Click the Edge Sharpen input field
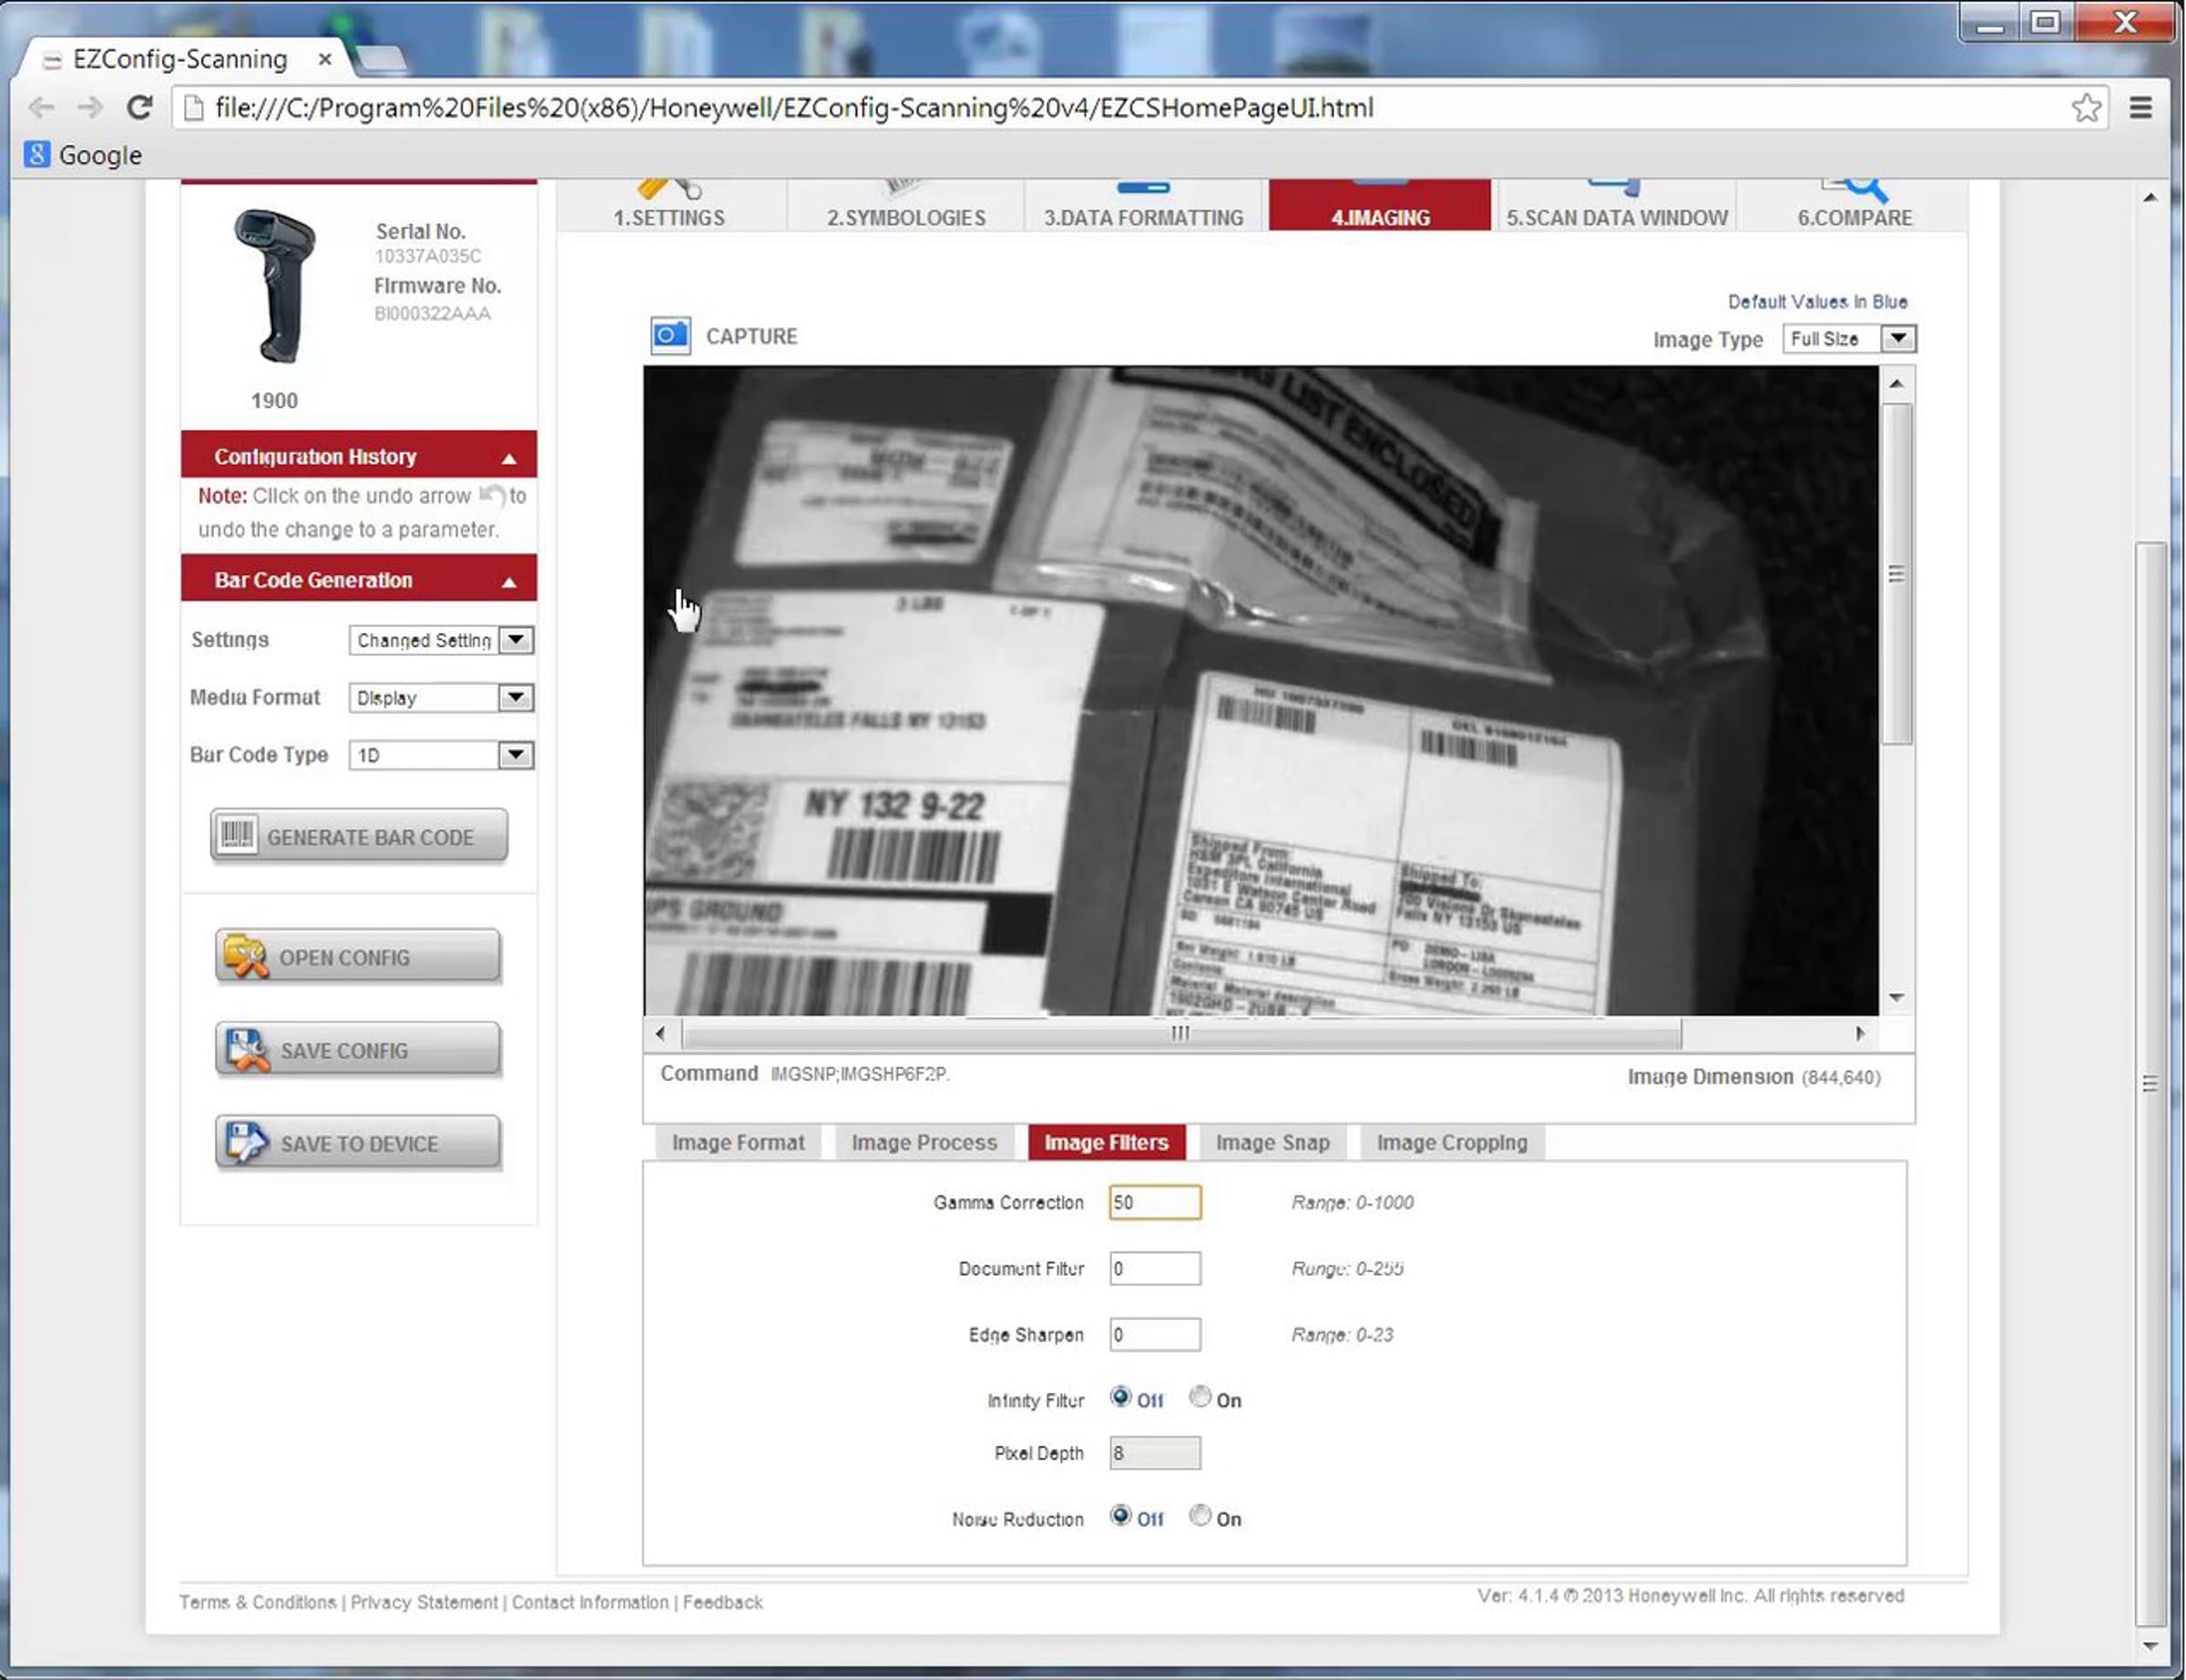Image resolution: width=2186 pixels, height=1680 pixels. click(x=1155, y=1334)
